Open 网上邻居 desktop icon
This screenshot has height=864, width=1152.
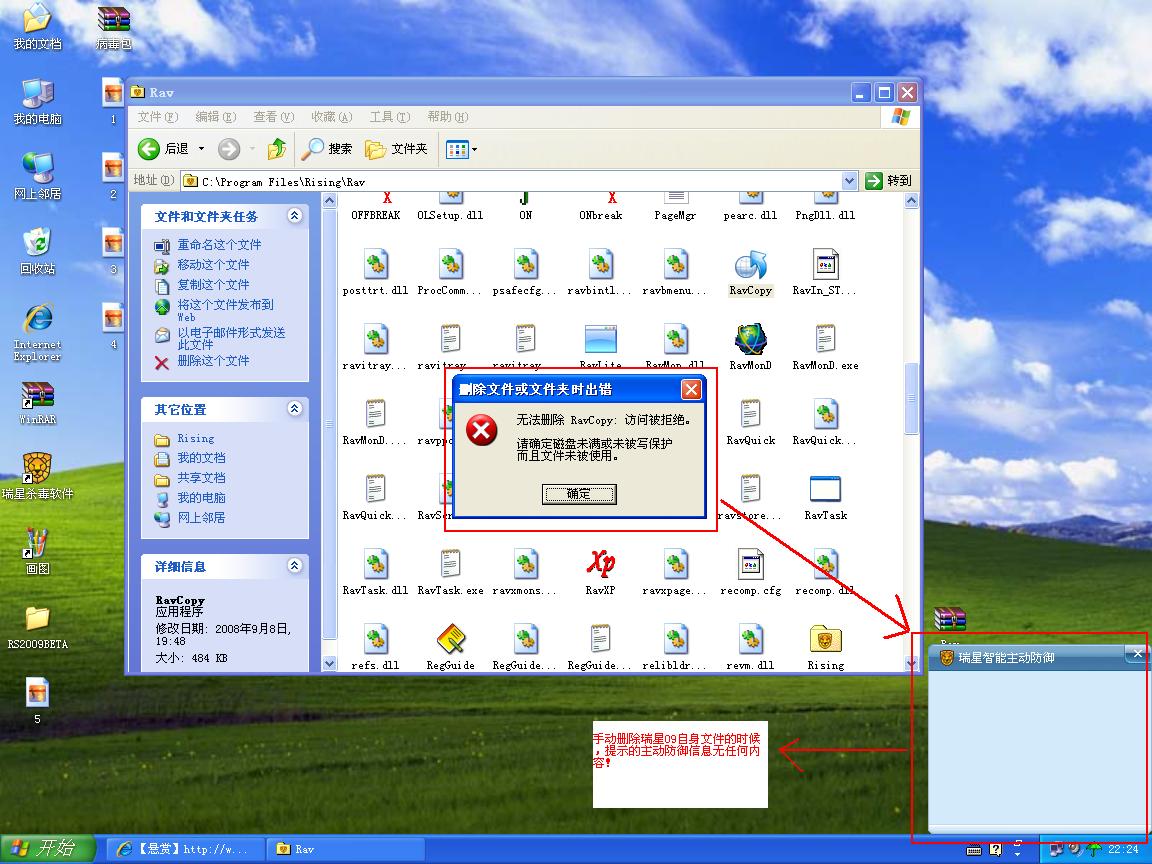(x=37, y=176)
